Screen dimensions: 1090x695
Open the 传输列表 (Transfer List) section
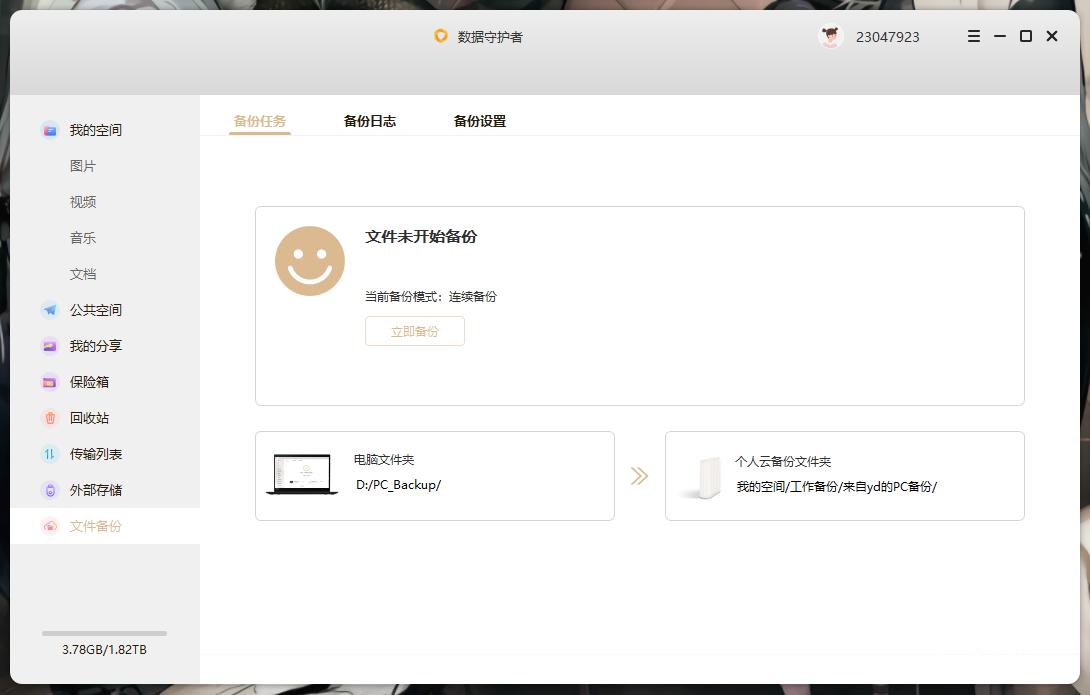95,454
